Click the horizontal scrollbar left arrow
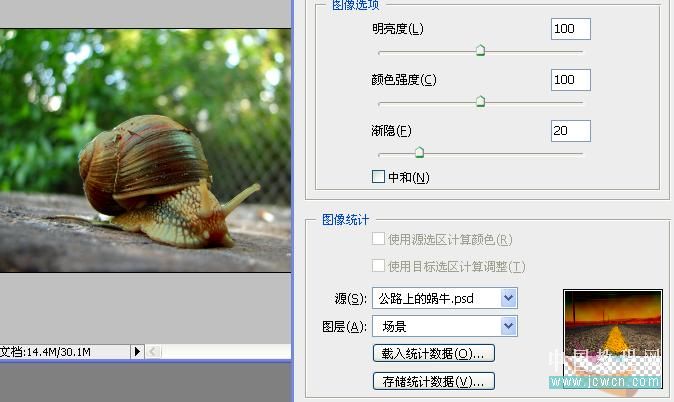This screenshot has height=402, width=674. point(153,352)
